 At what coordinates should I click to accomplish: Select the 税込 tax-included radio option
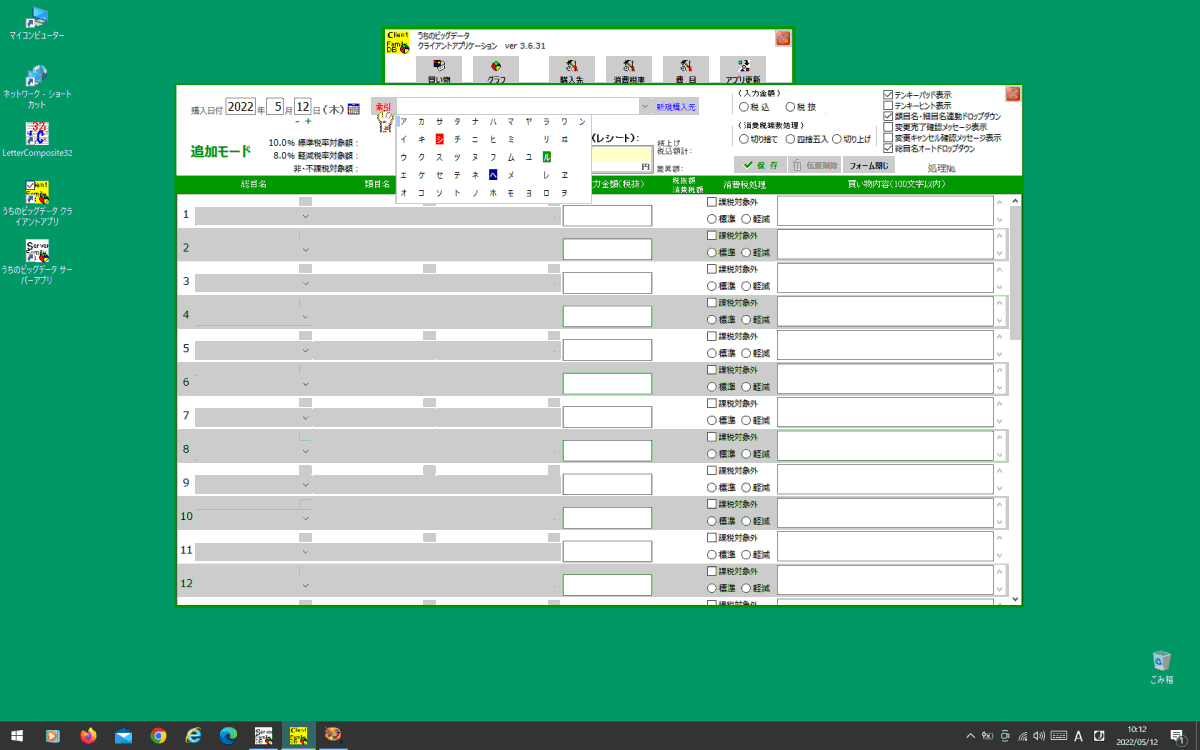(743, 106)
